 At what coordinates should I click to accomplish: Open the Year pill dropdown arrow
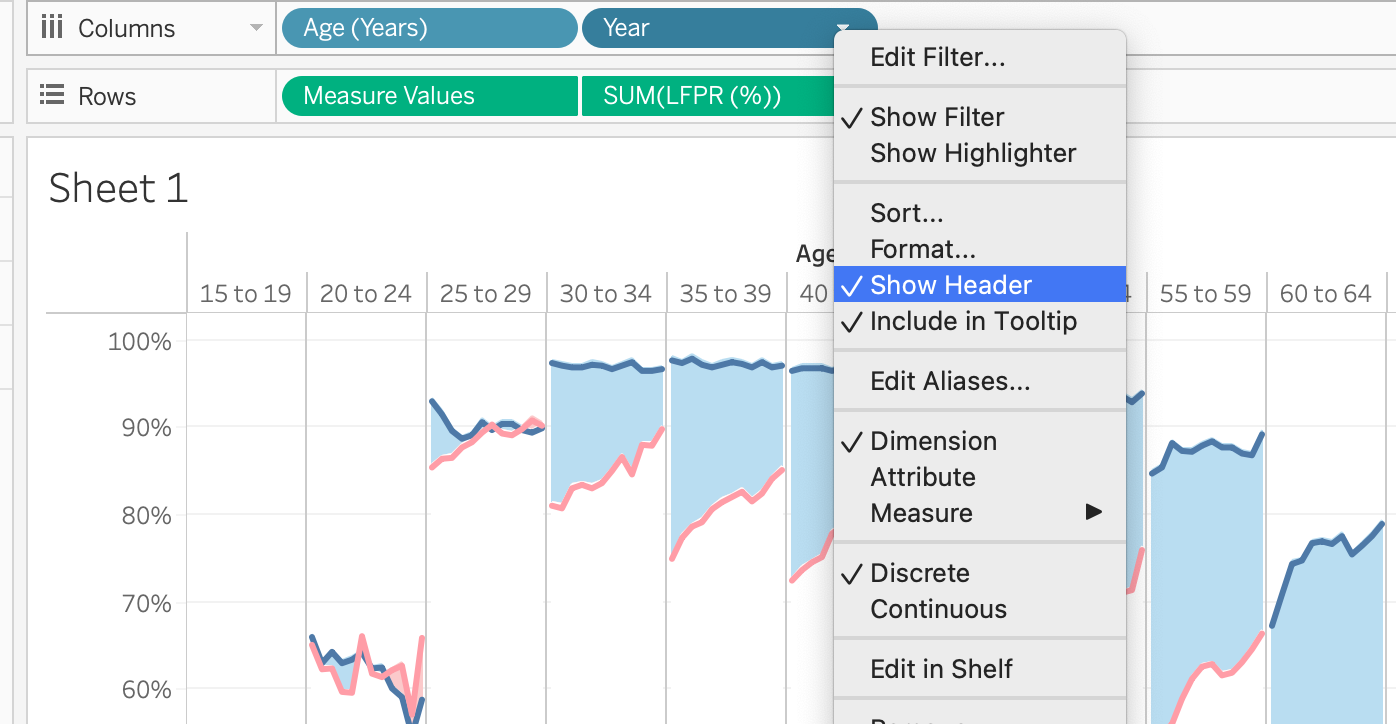(x=843, y=28)
